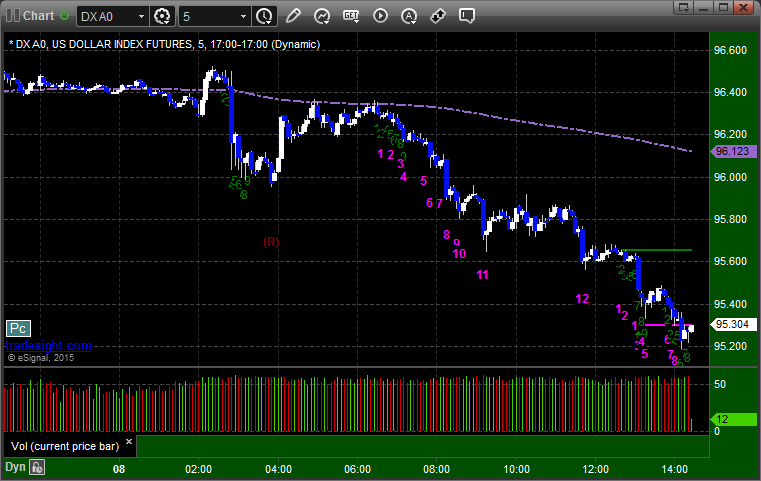Click the magenta count number 12
Viewport: 761px width, 481px height.
(x=582, y=299)
